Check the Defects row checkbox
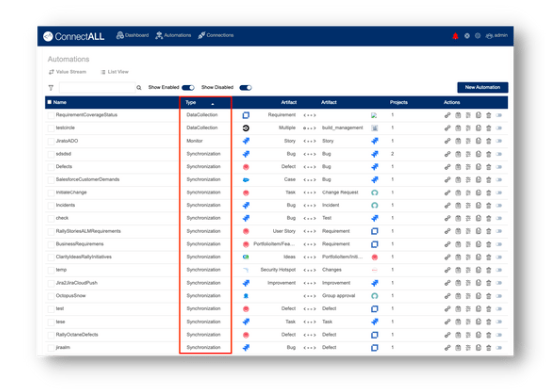The width and height of the screenshot is (549, 391). tap(51, 167)
